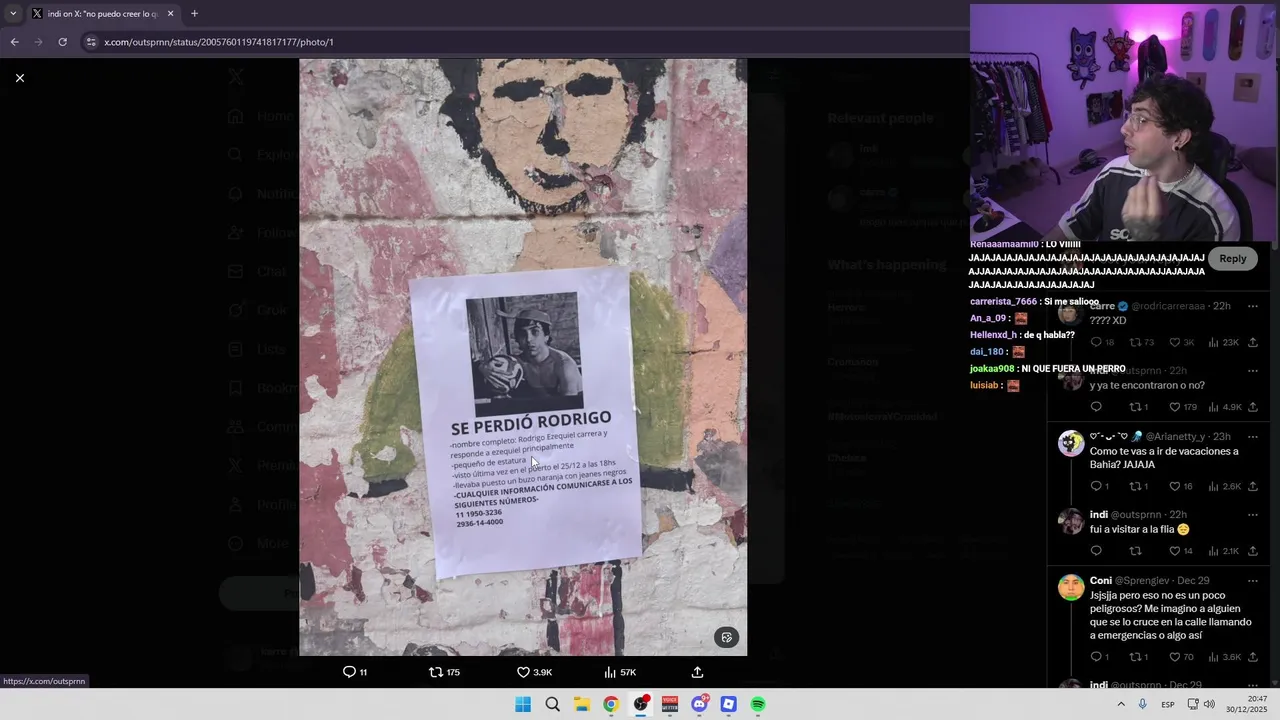This screenshot has height=720, width=1280.
Task: Click the Grok image-edit icon on photo
Action: 727,637
